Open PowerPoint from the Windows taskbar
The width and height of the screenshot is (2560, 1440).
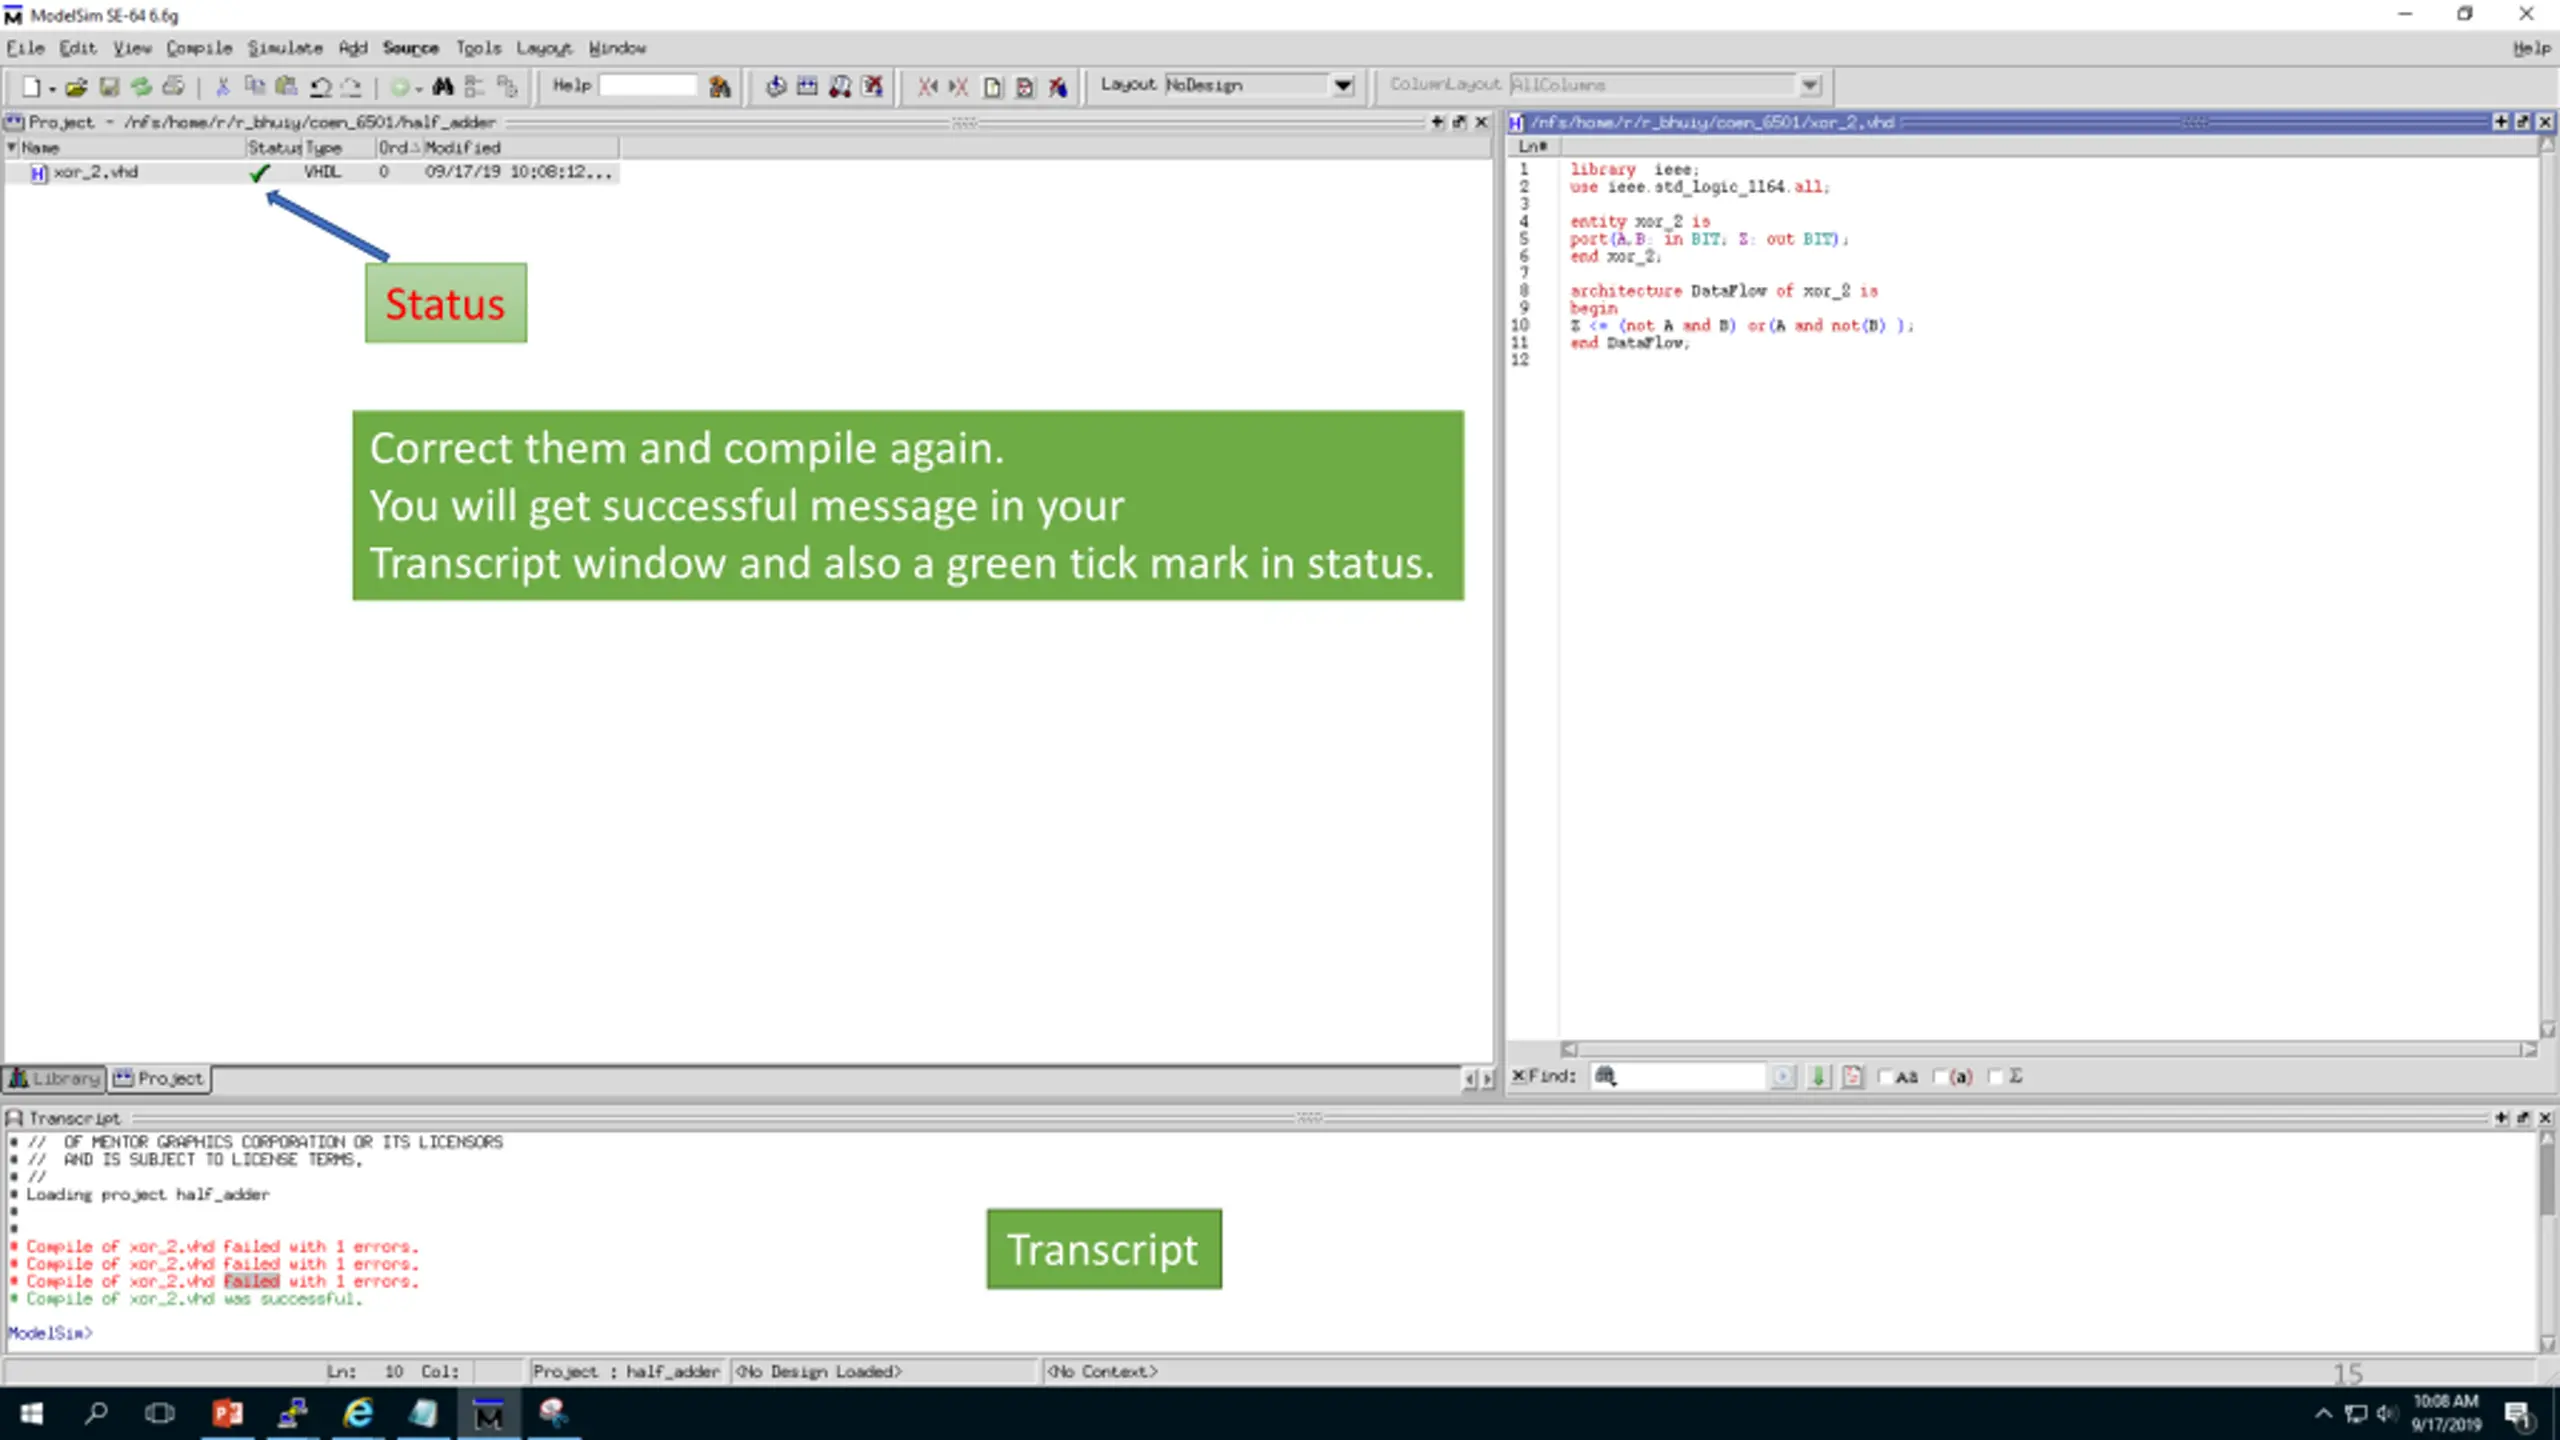pos(228,1413)
